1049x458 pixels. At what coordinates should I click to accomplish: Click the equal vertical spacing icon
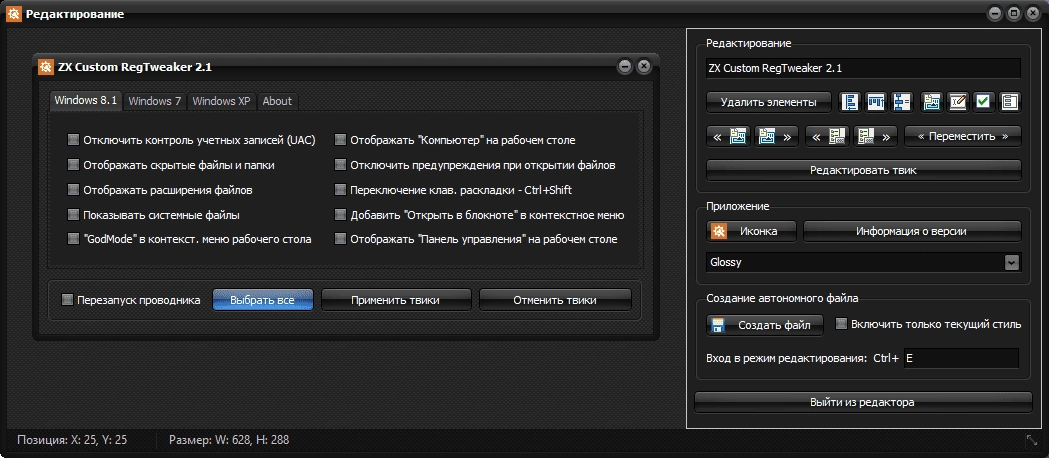[x=902, y=102]
